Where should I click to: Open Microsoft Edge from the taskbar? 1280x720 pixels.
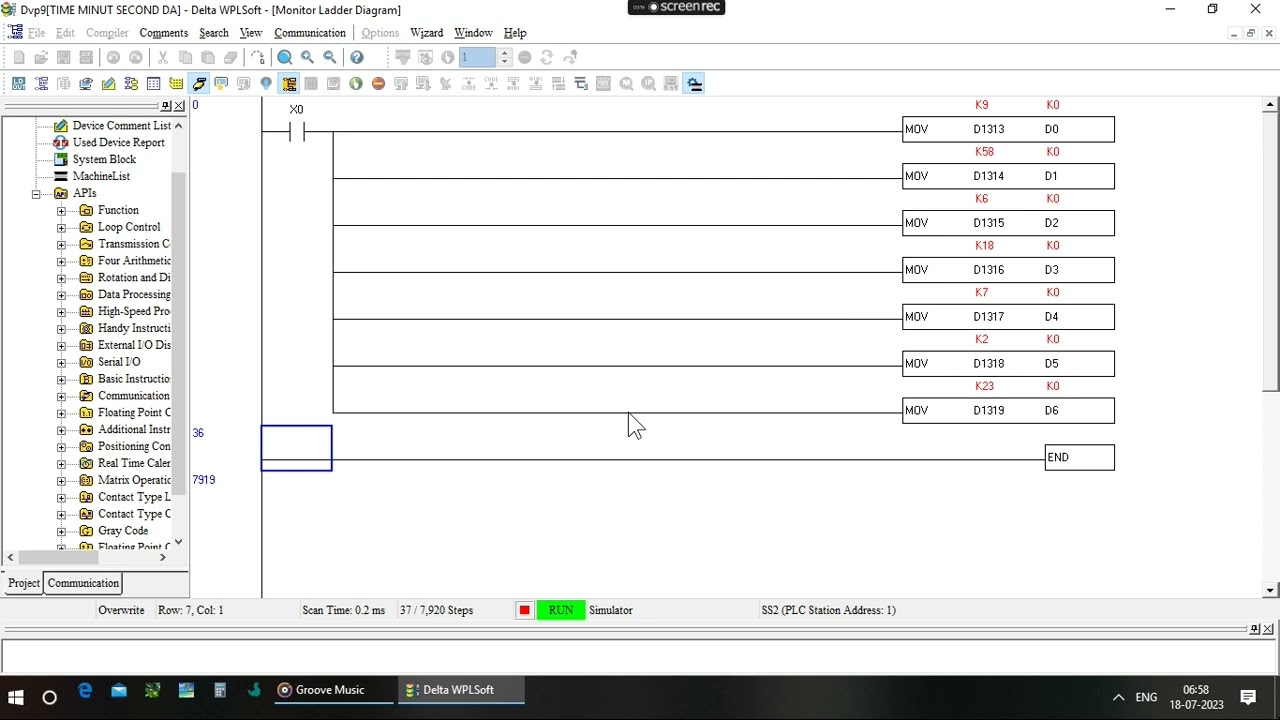point(85,690)
